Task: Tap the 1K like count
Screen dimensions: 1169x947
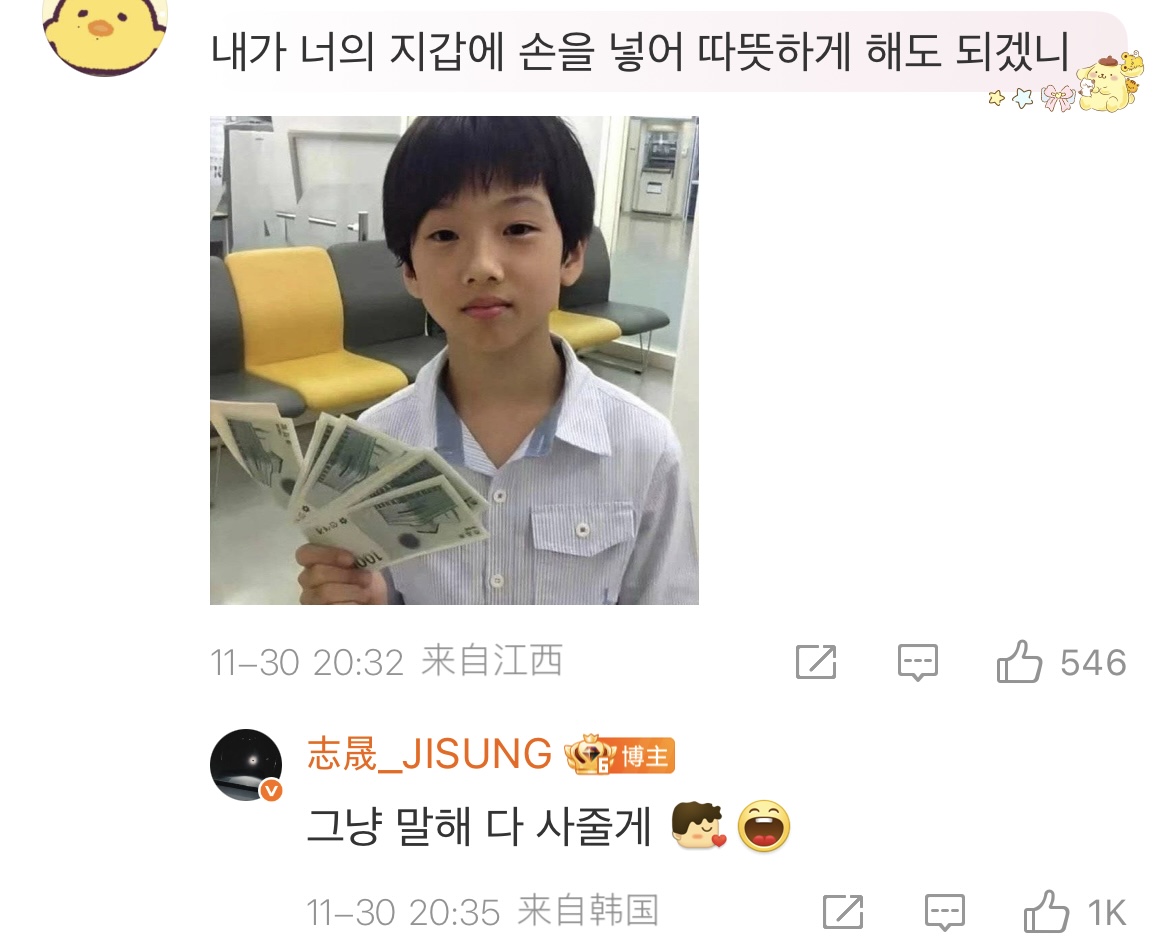Action: tap(1106, 913)
